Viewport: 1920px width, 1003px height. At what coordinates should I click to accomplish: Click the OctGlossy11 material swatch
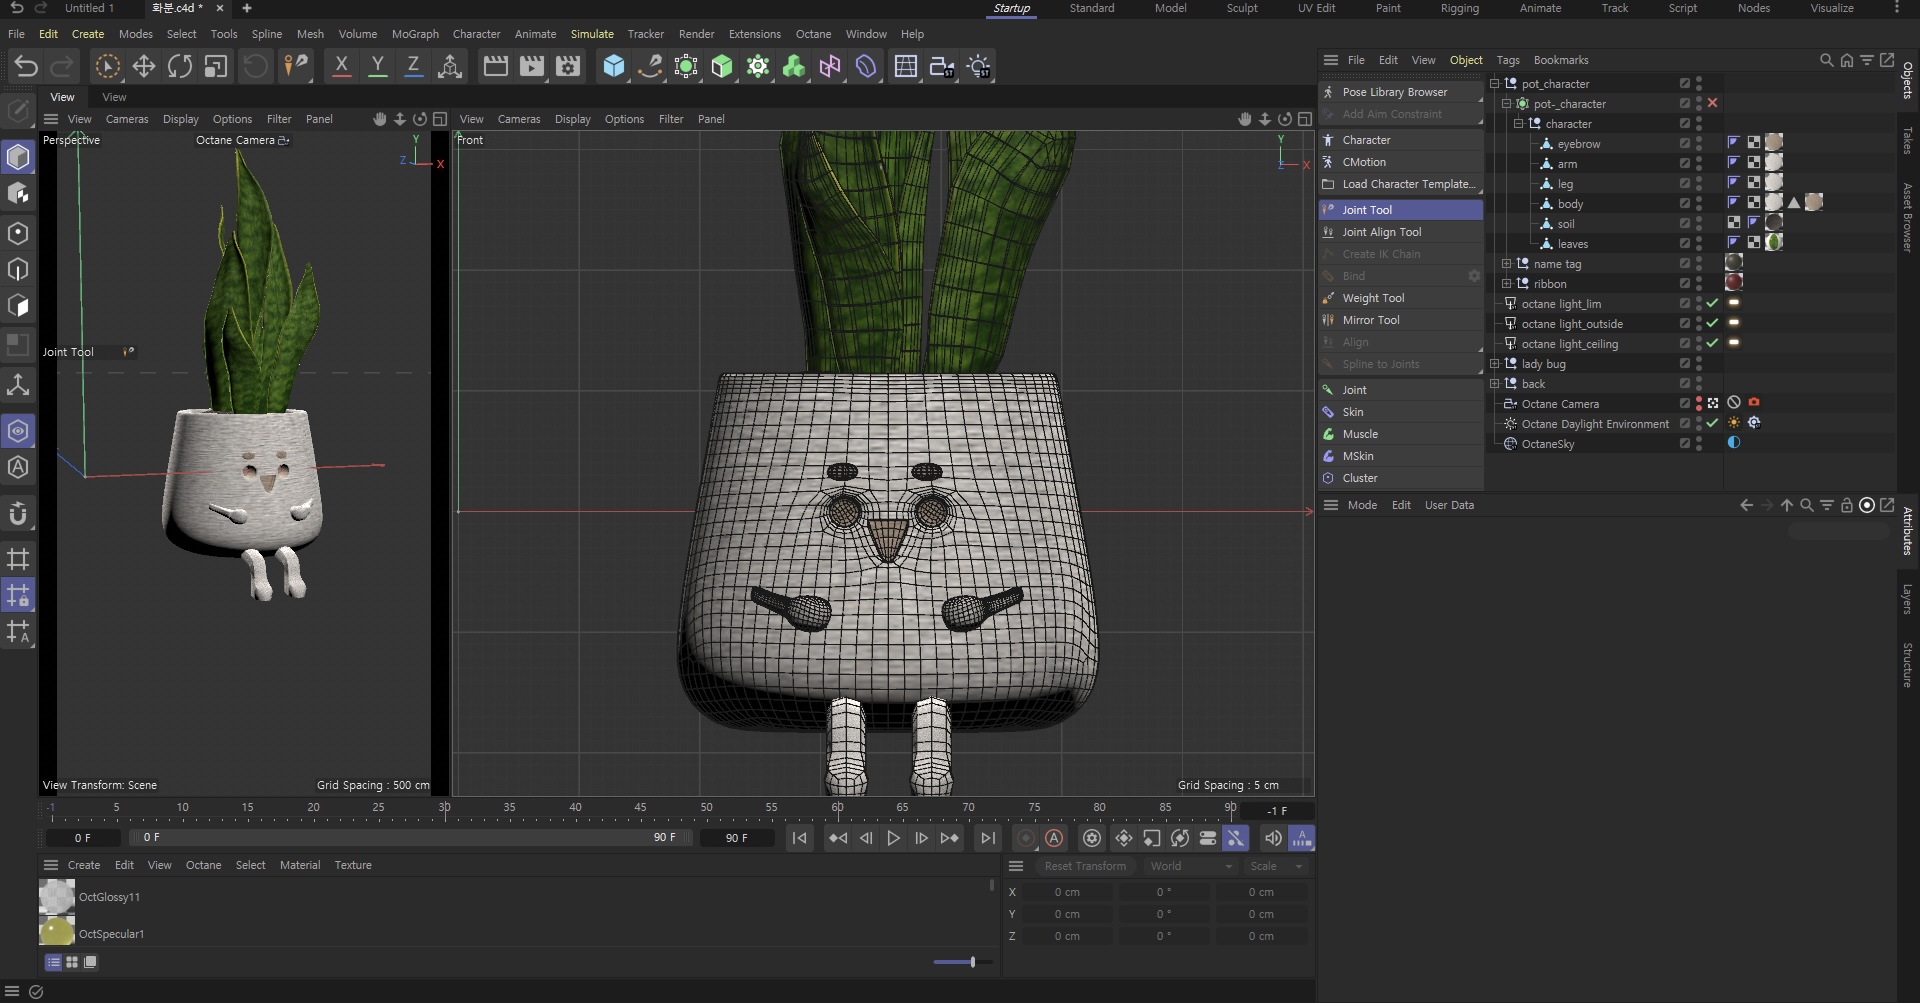coord(57,897)
